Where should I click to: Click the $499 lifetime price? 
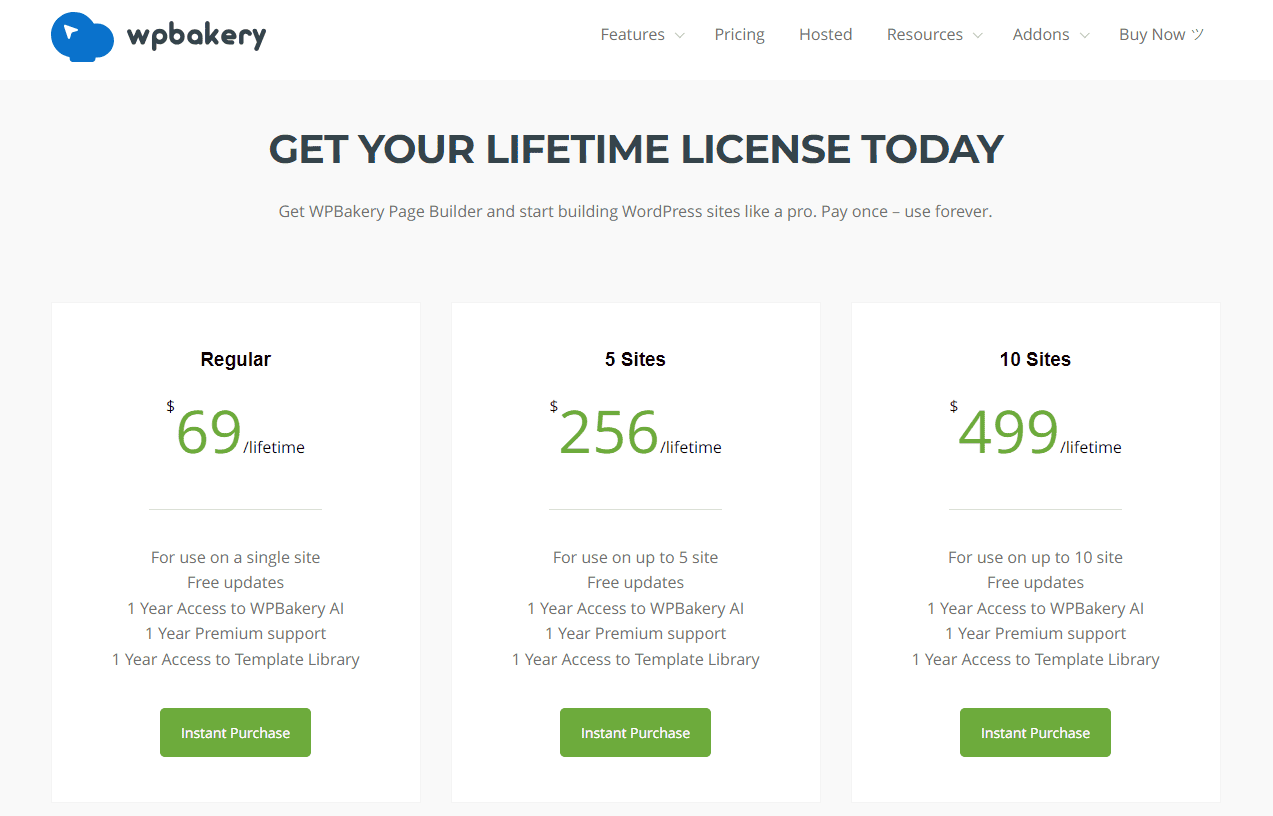tap(1008, 433)
